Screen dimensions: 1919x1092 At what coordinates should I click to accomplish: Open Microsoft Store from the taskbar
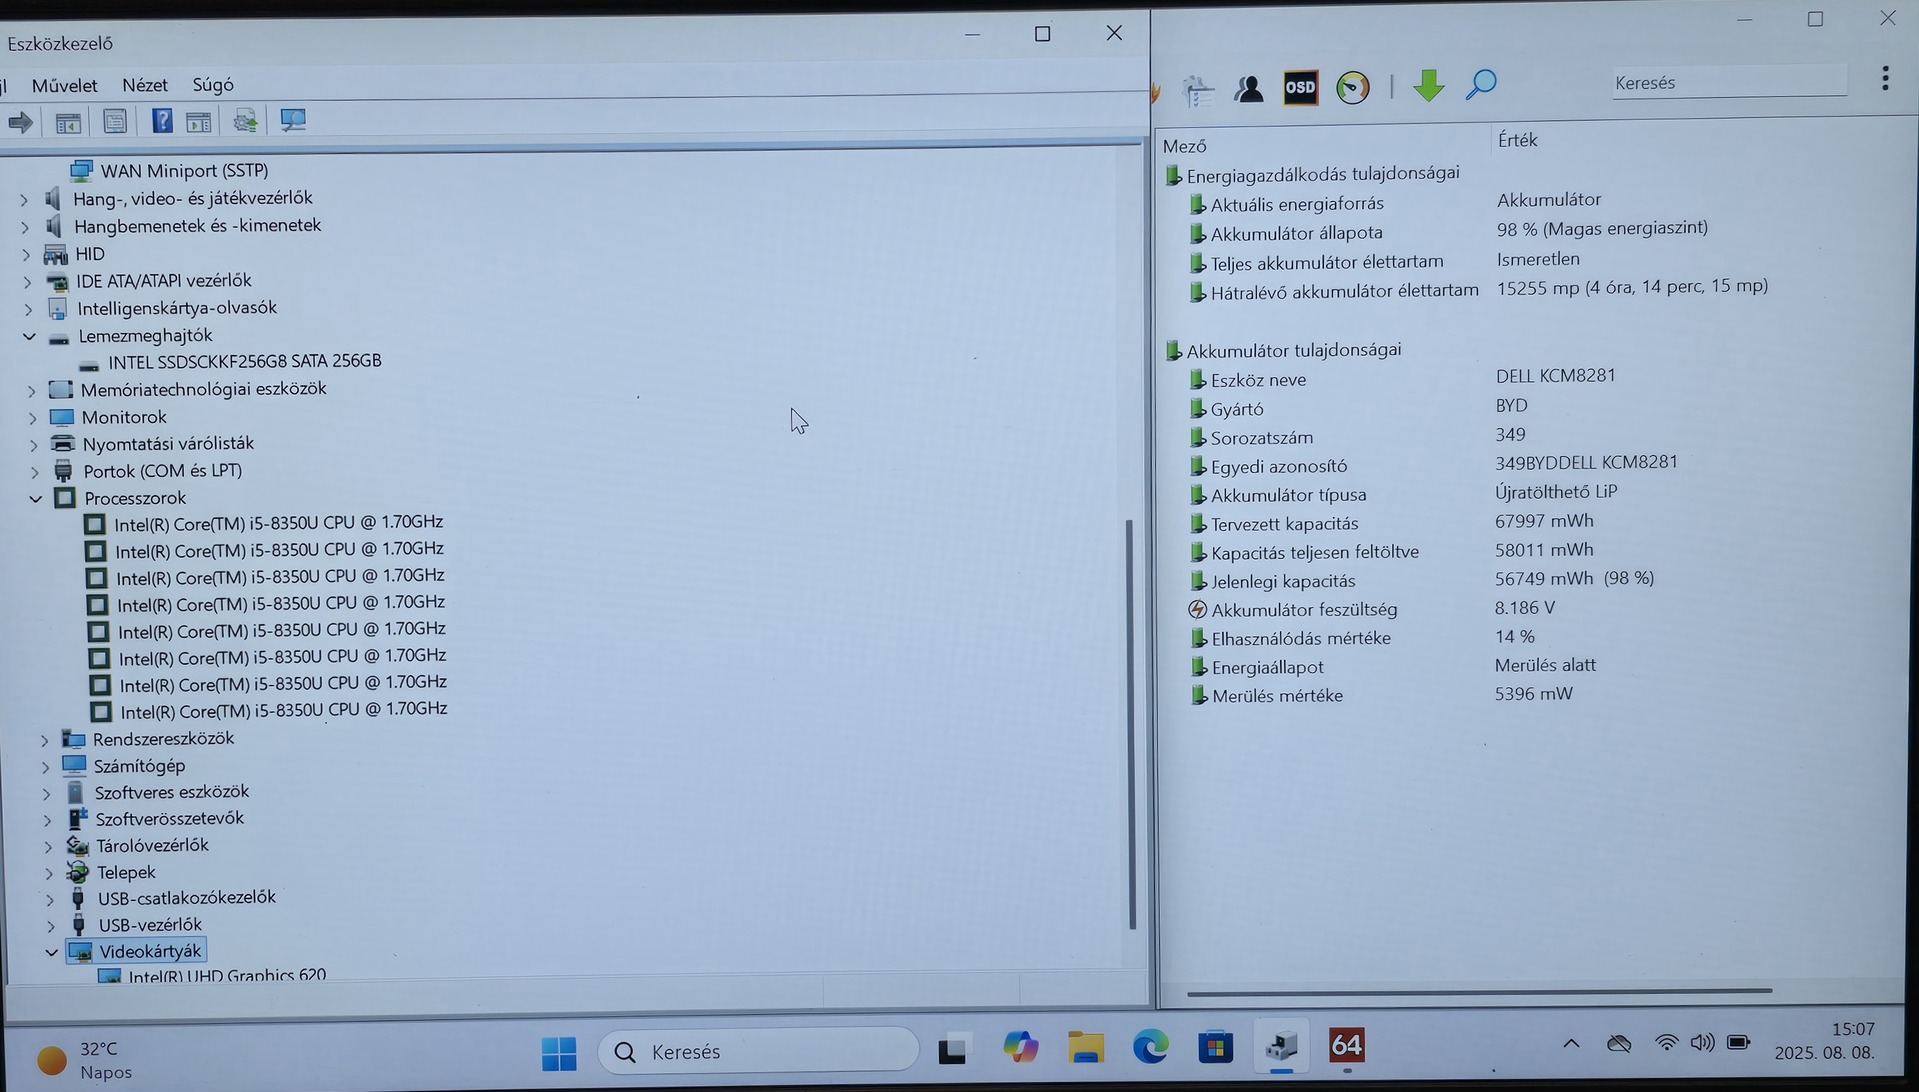[1216, 1047]
